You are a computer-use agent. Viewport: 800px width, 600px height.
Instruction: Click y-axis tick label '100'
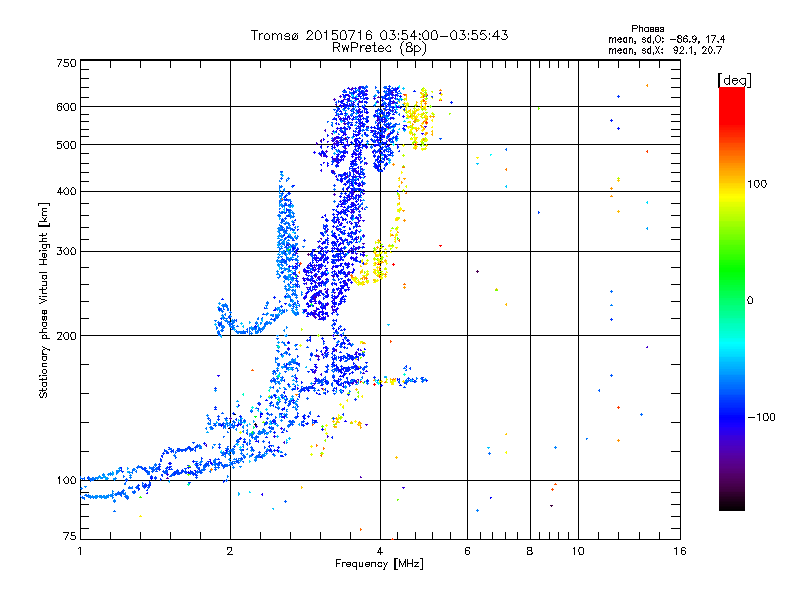[x=66, y=480]
